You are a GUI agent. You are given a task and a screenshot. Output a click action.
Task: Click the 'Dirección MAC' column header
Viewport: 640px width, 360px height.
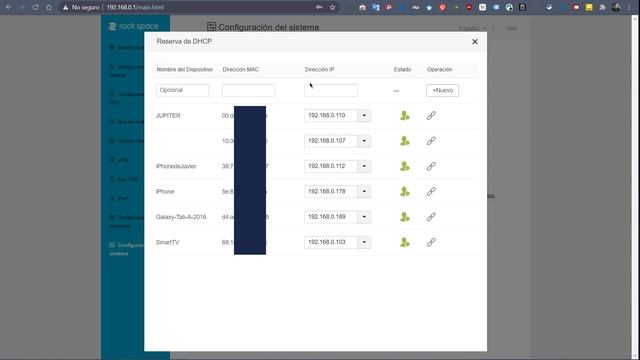pyautogui.click(x=241, y=69)
